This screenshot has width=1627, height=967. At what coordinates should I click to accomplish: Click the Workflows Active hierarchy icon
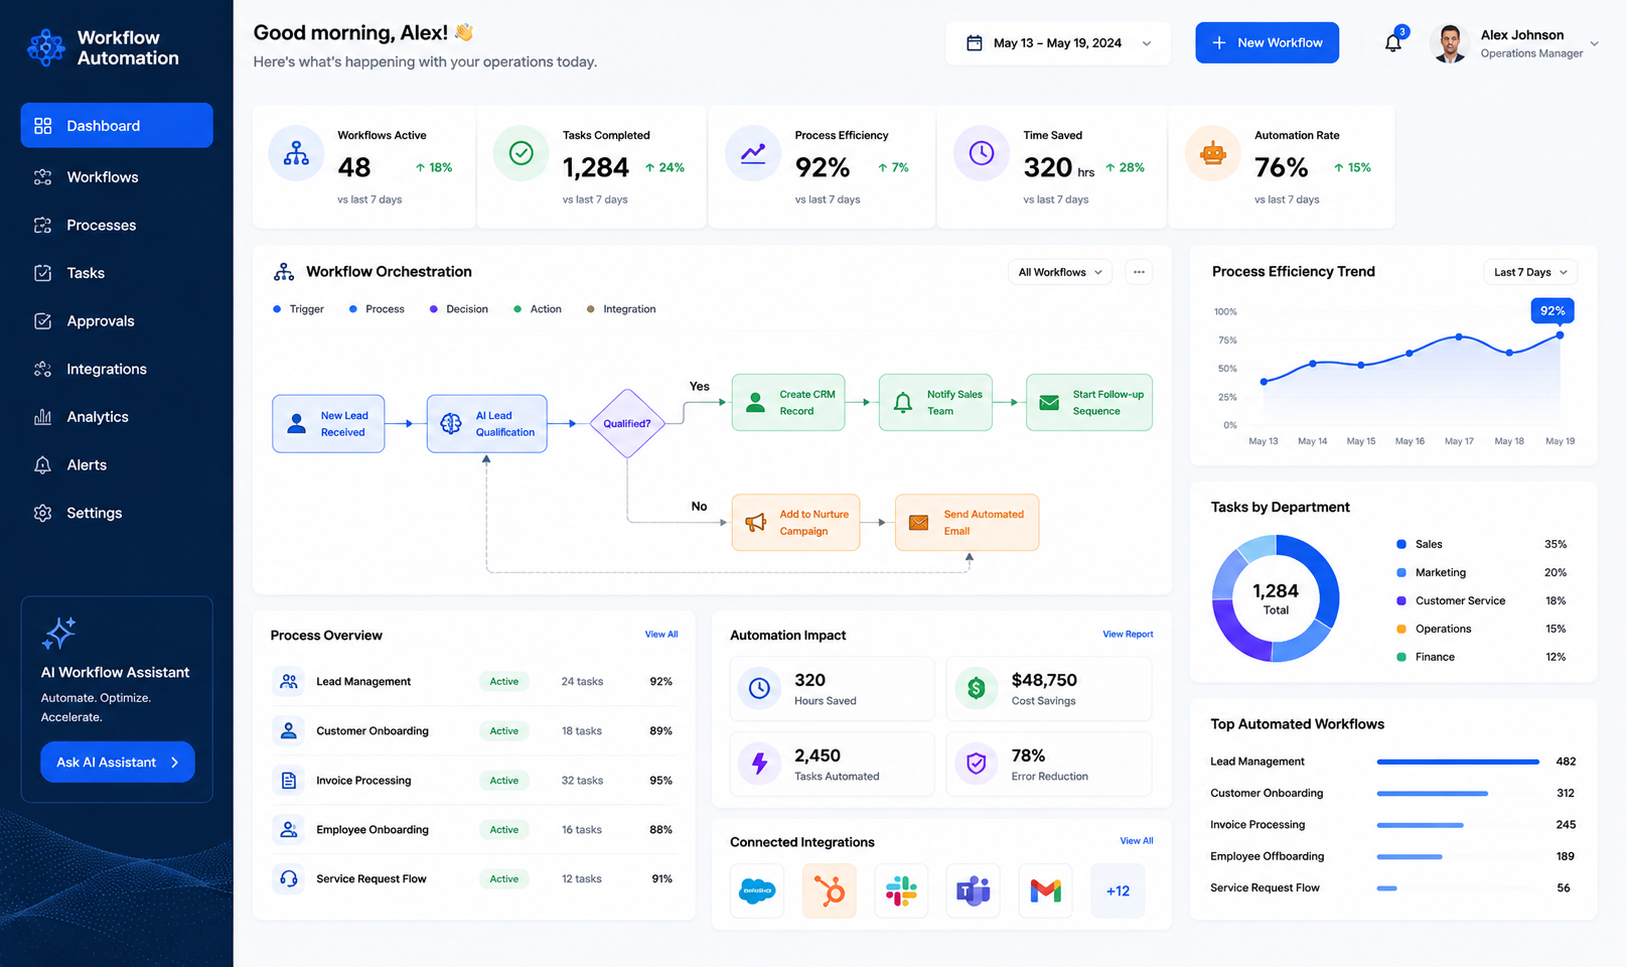pos(296,153)
